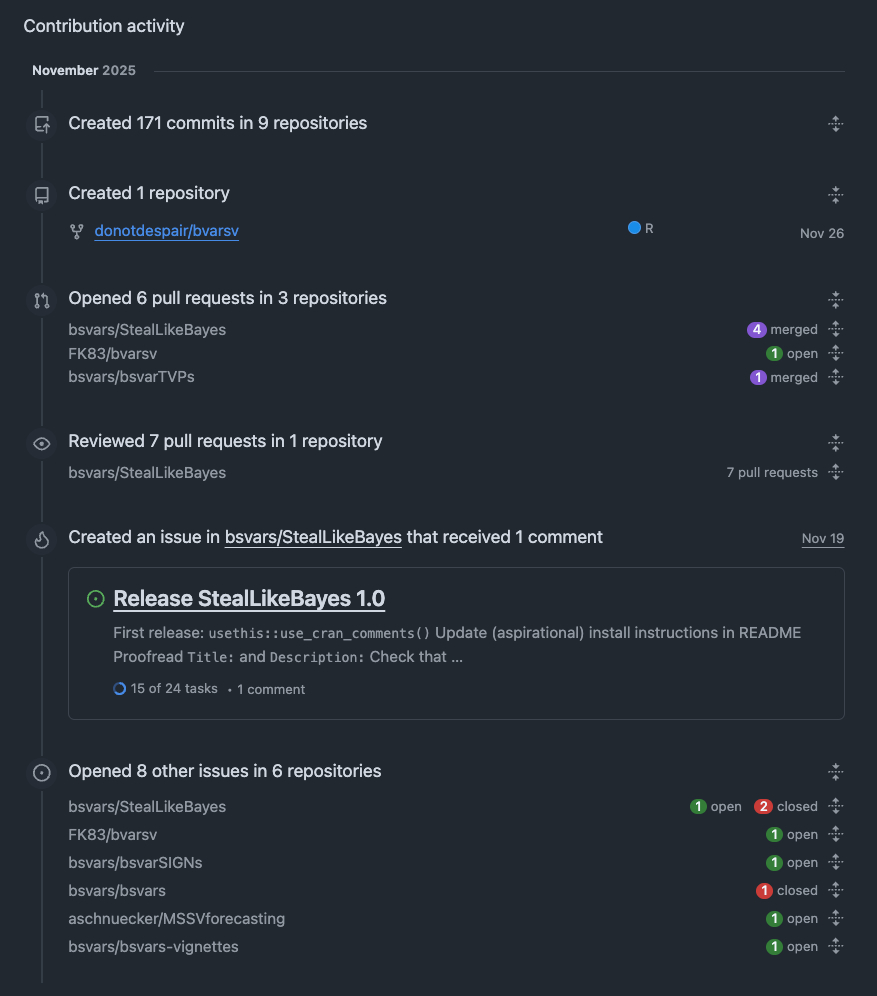Open the donotdespair/bvarsv repository link

(x=167, y=231)
